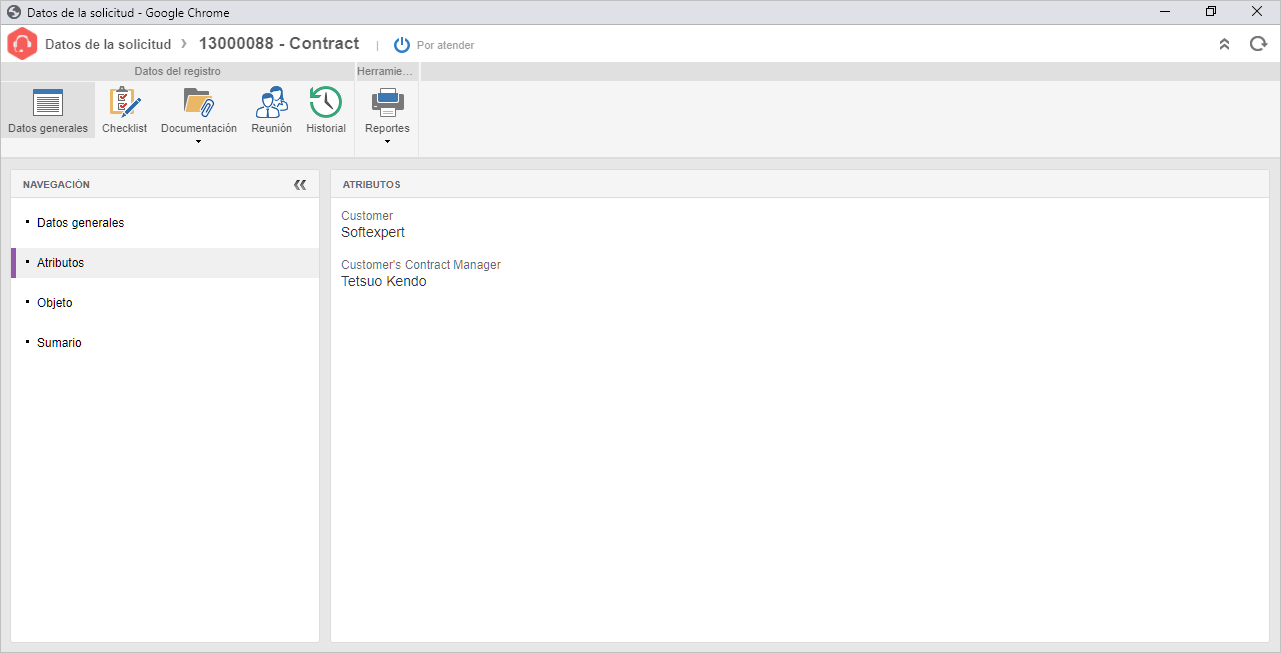1281x653 pixels.
Task: Click the Customer's Contract Manager label
Action: coord(421,265)
